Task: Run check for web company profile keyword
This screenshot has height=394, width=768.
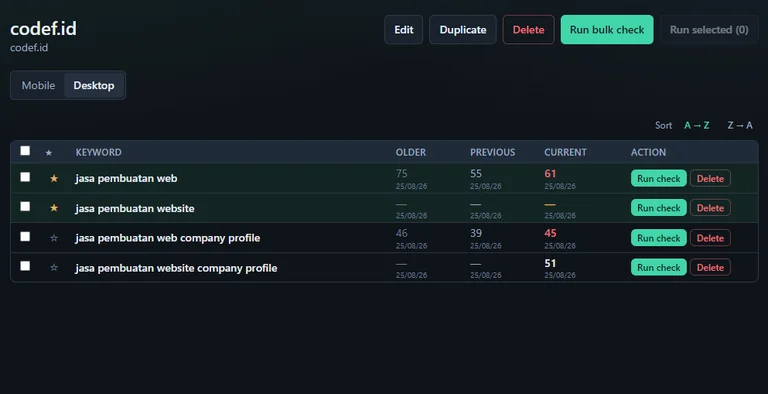Action: click(659, 238)
